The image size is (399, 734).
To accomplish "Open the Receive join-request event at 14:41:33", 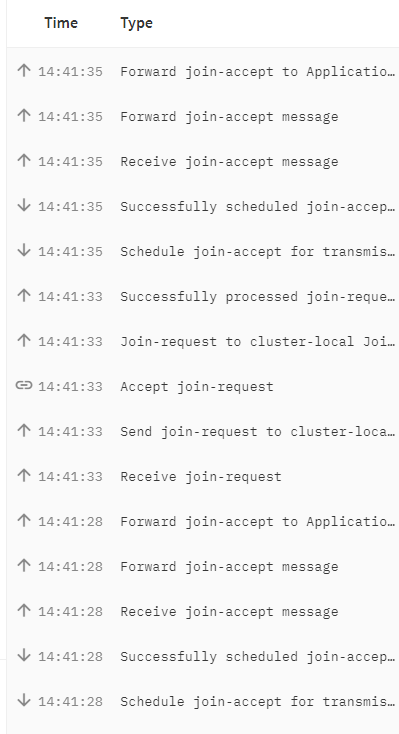I will tap(203, 476).
